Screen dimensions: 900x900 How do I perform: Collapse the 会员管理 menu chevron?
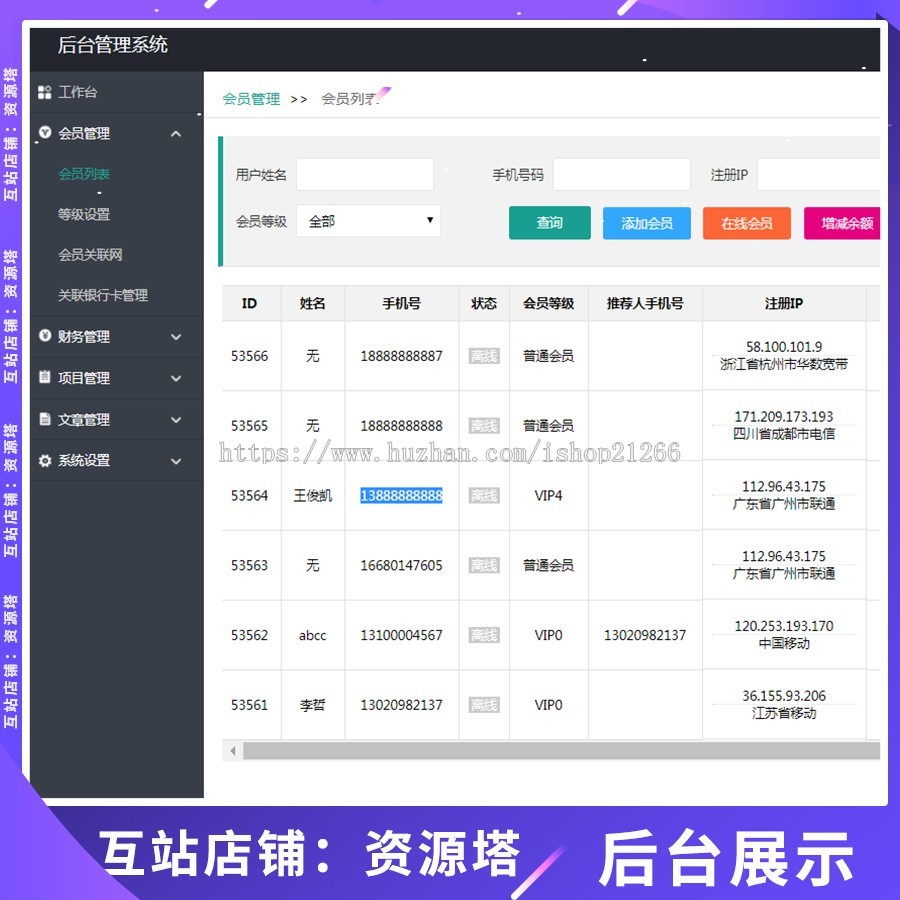click(176, 133)
